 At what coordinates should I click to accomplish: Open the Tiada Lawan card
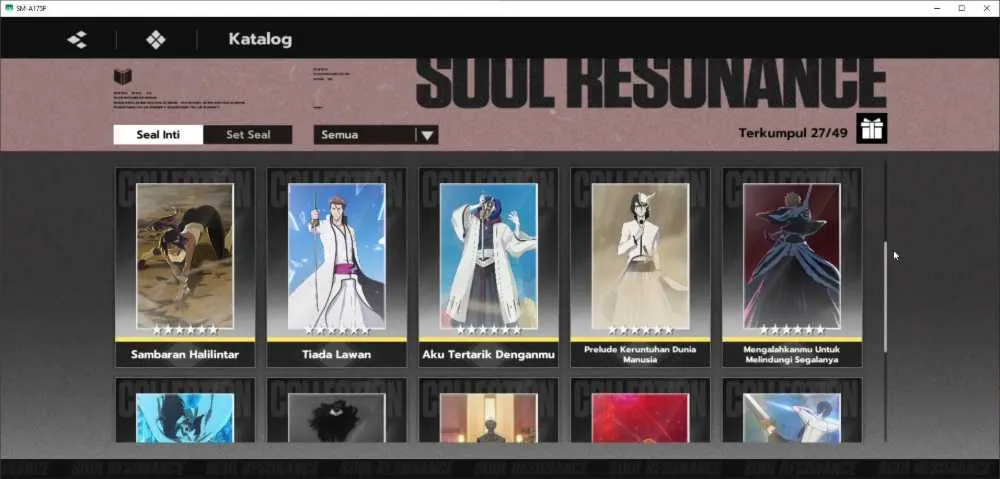(x=337, y=267)
